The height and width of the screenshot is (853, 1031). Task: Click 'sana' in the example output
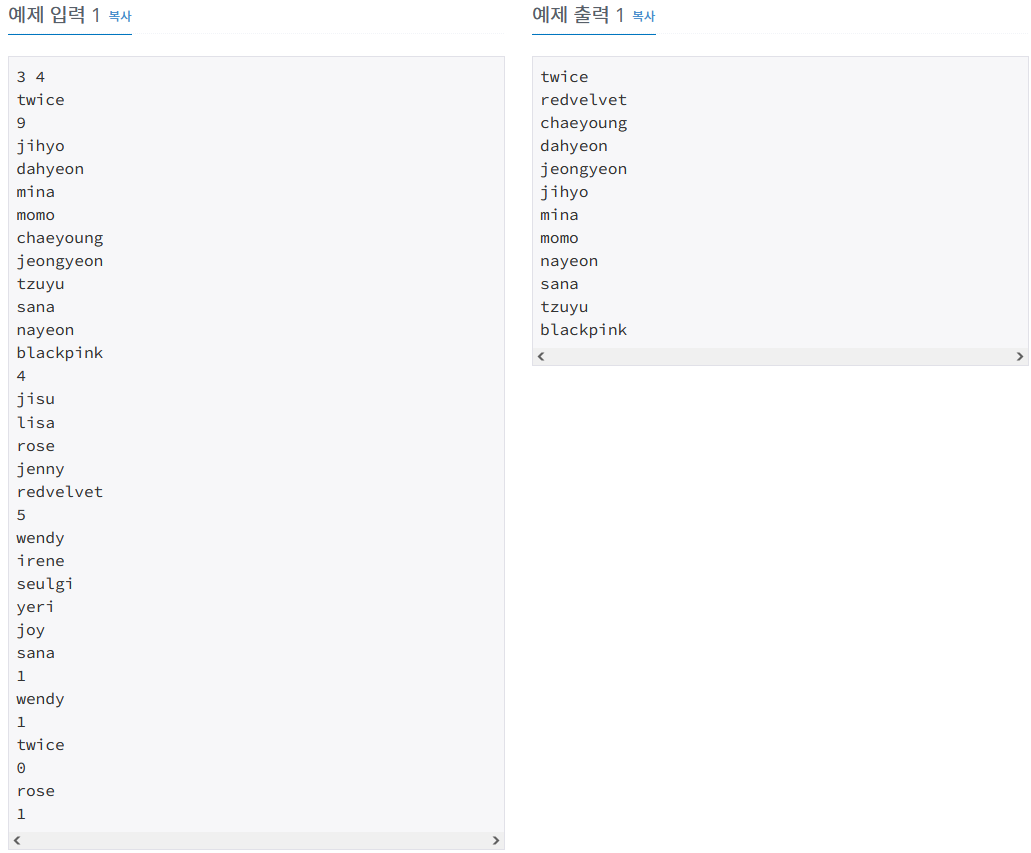(560, 284)
